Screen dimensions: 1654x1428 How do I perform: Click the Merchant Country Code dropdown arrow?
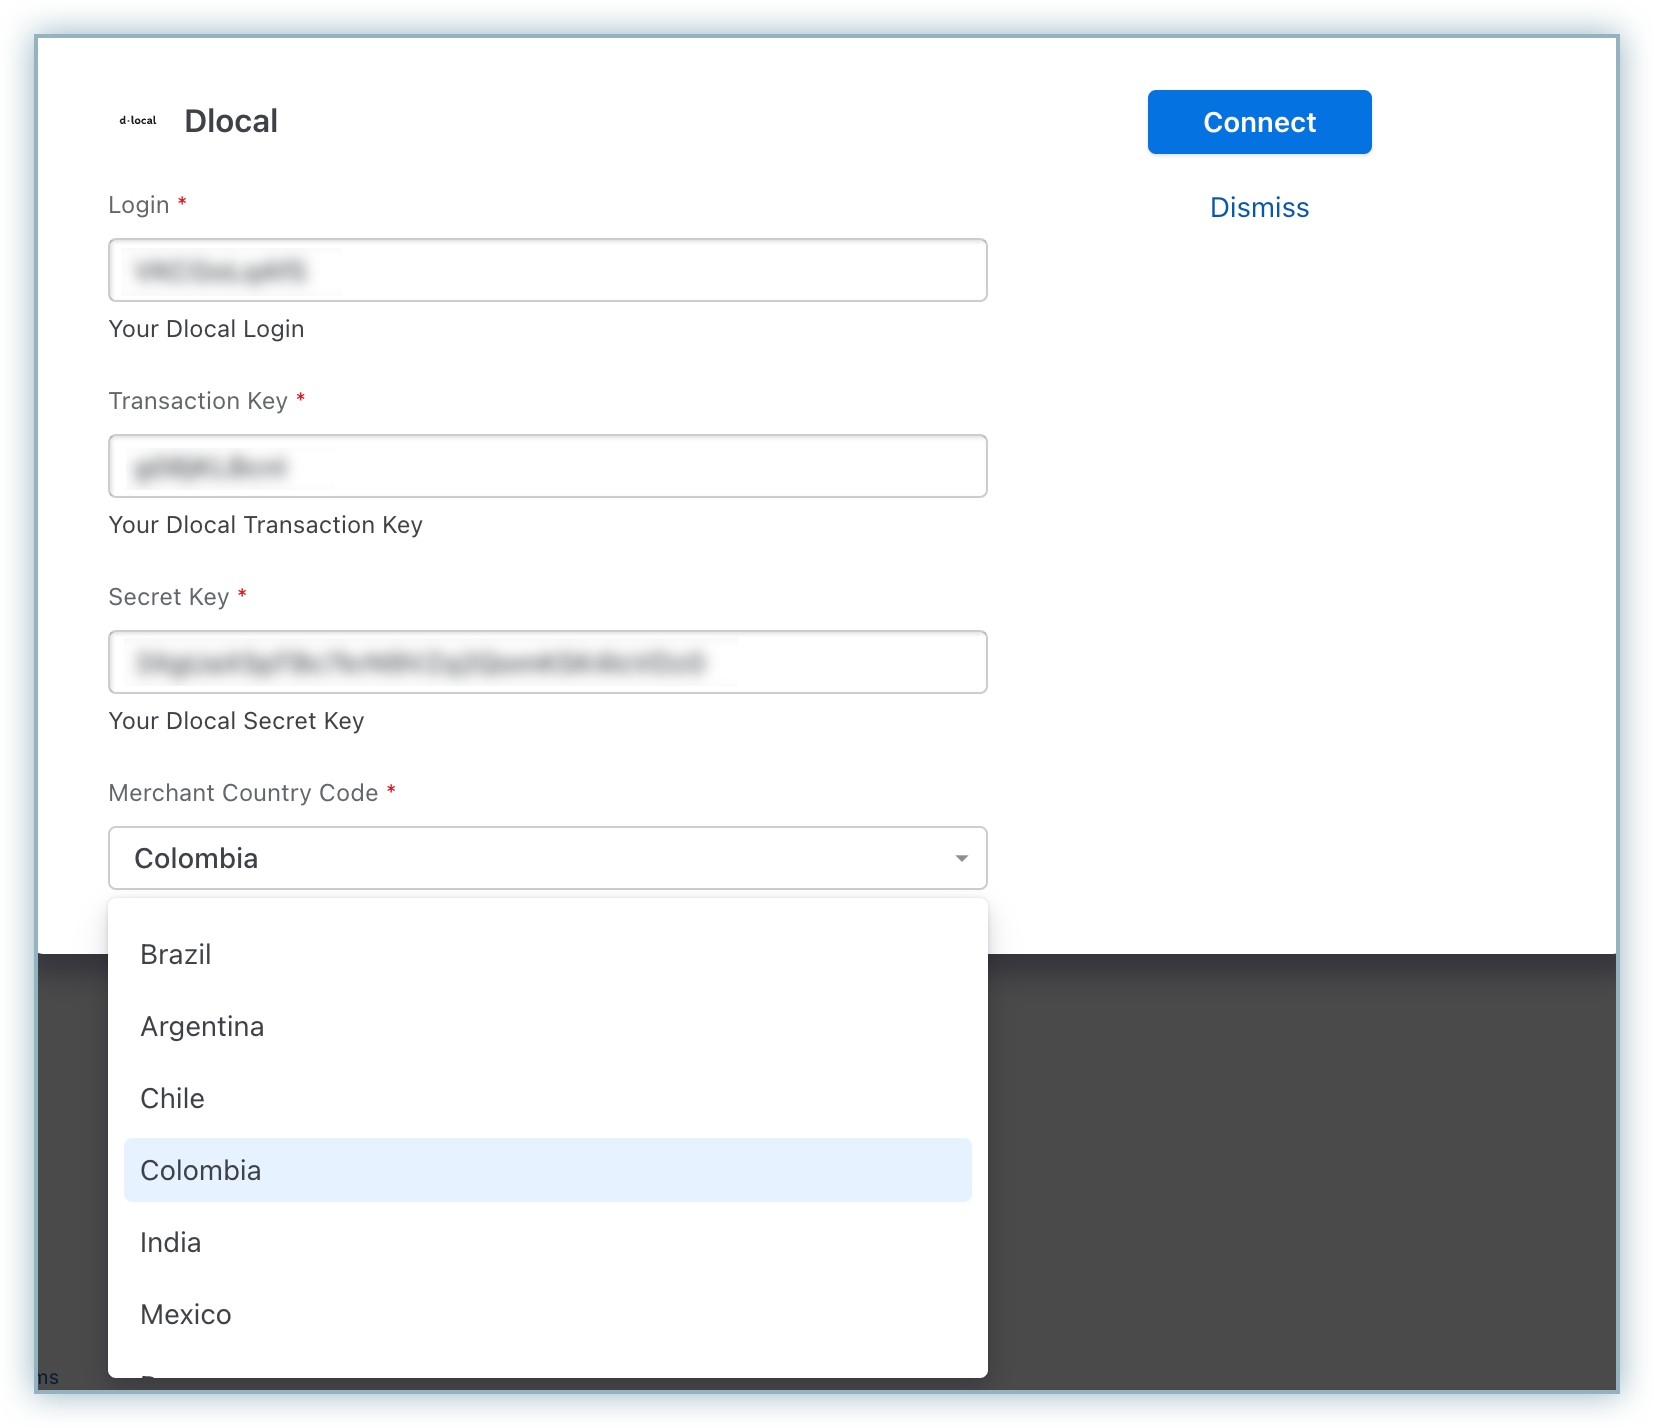coord(961,858)
